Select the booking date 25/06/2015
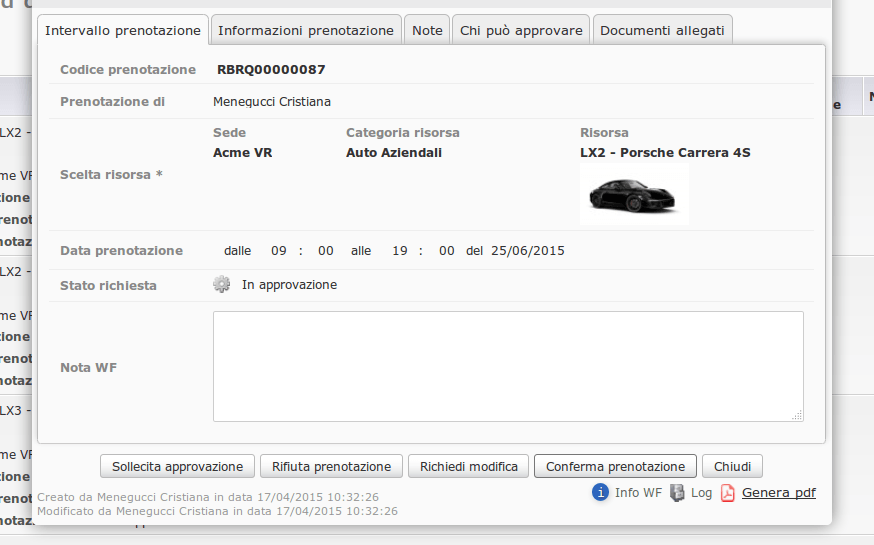This screenshot has width=874, height=545. click(527, 251)
